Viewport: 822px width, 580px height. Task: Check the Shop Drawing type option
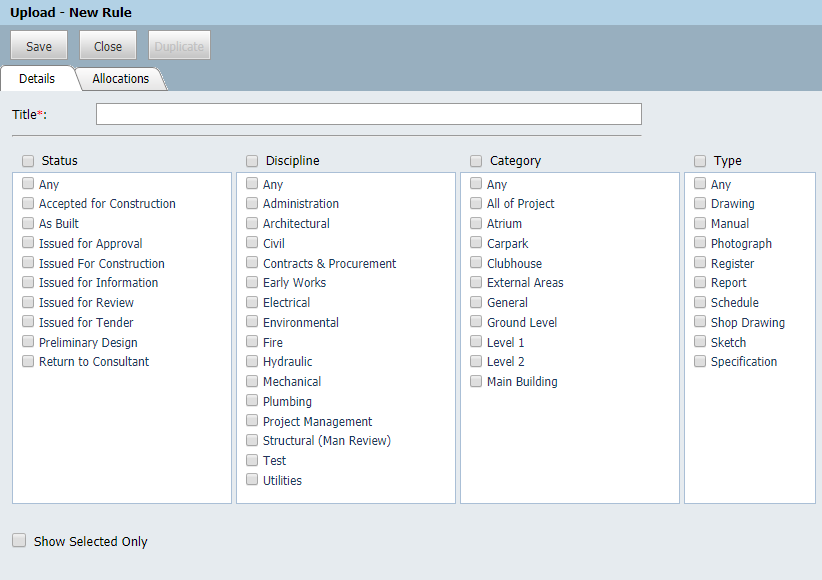pyautogui.click(x=699, y=322)
